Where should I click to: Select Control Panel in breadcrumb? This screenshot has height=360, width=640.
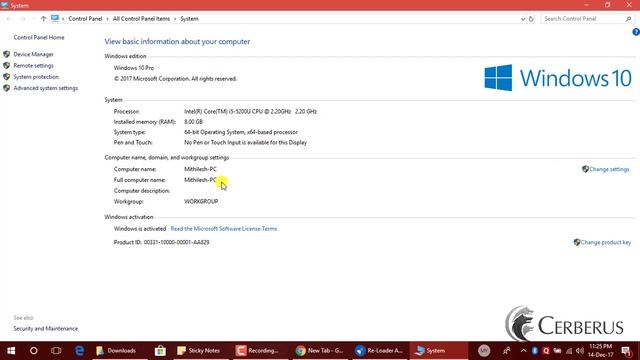(85, 19)
